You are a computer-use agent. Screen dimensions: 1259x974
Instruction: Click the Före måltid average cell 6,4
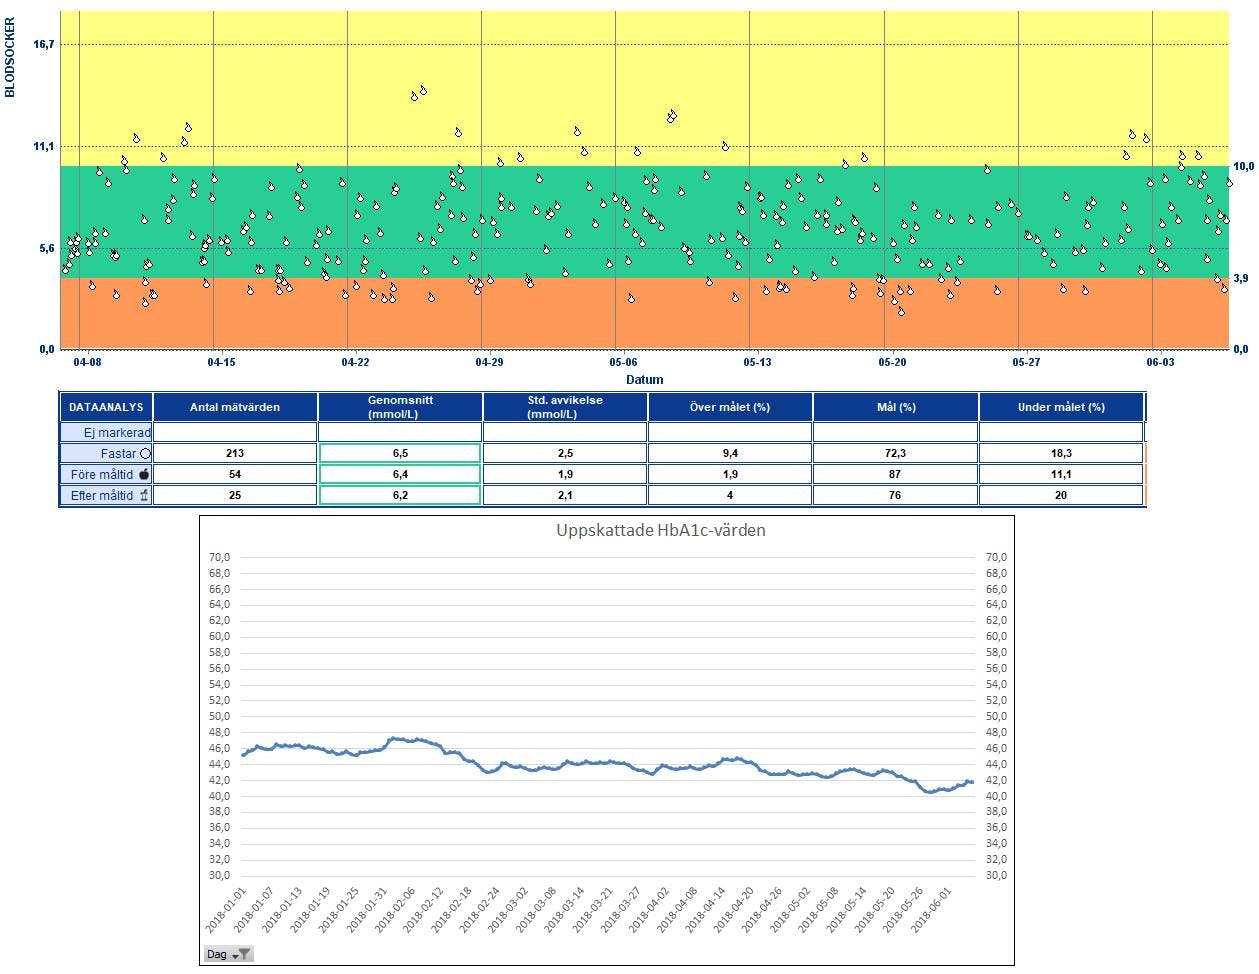click(x=400, y=475)
